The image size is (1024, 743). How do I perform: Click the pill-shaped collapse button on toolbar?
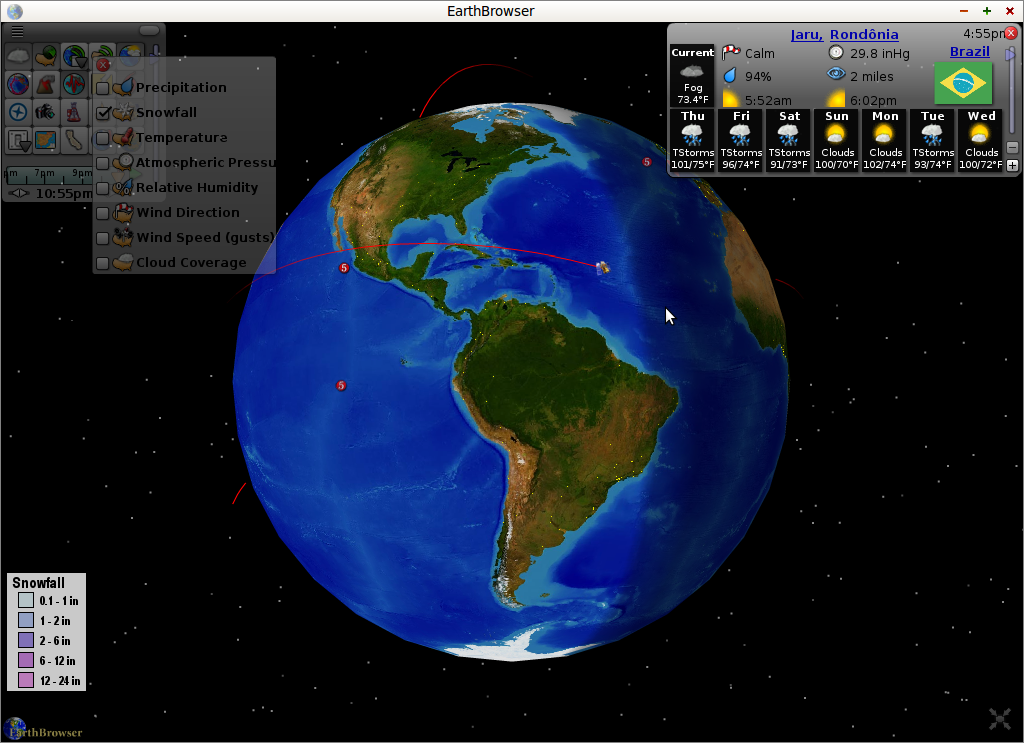click(x=150, y=31)
